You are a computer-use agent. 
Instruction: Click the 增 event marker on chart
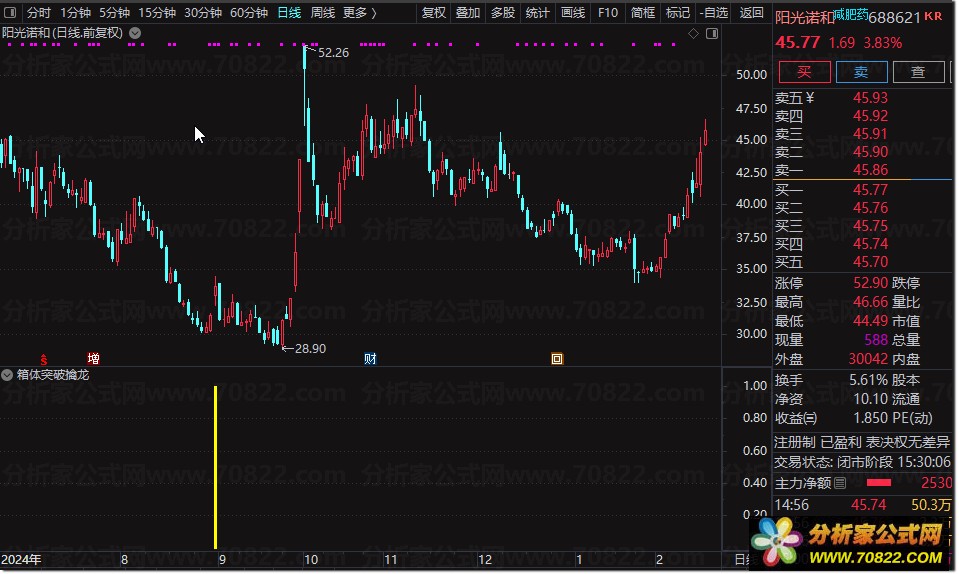point(93,358)
